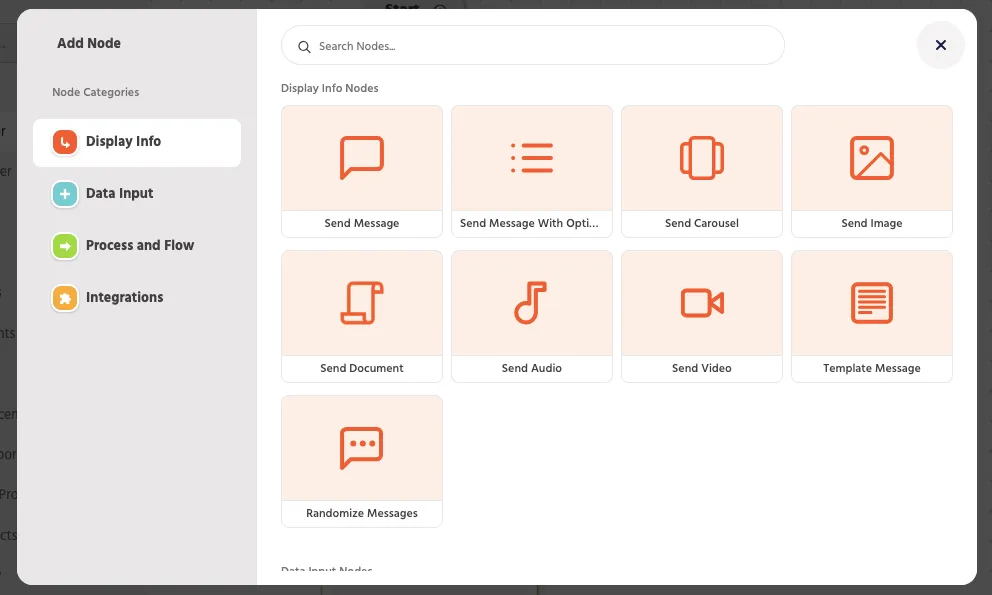Click the Template Message label
Screen dimensions: 992x595
click(x=872, y=368)
